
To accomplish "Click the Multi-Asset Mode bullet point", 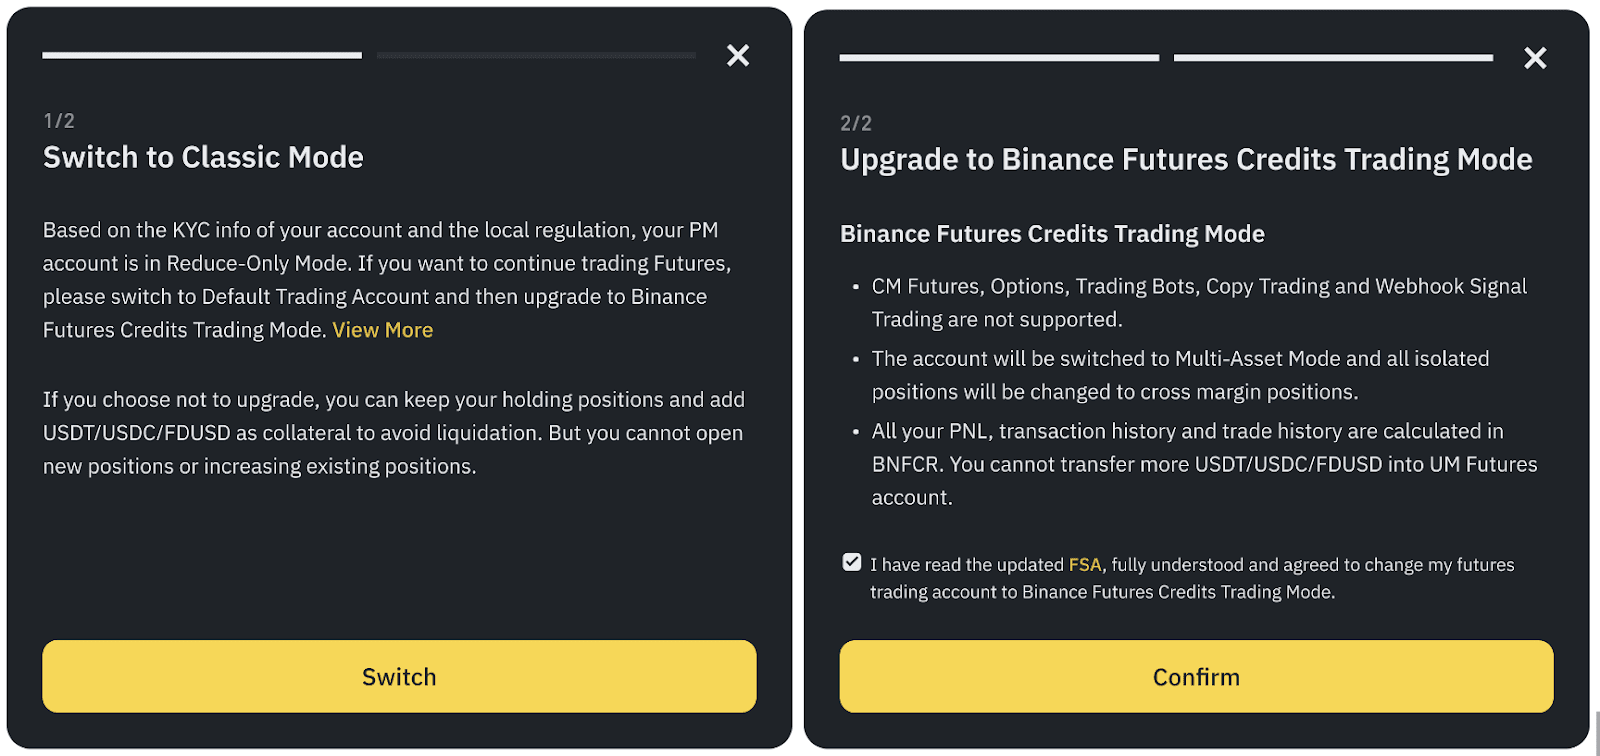I will pos(1180,375).
